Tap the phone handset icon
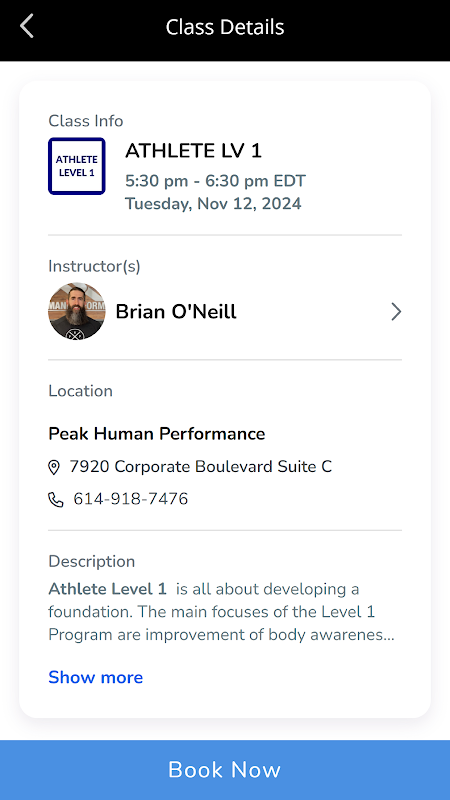 click(56, 499)
